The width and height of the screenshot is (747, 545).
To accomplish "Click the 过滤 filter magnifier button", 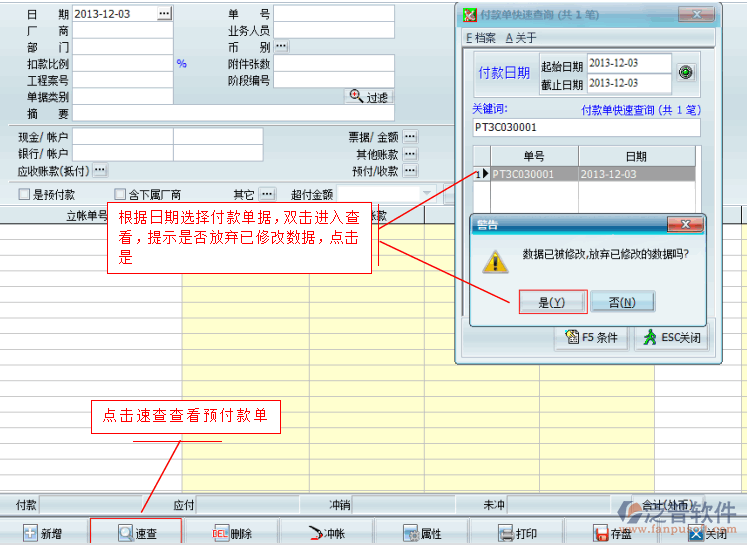I will [x=368, y=97].
